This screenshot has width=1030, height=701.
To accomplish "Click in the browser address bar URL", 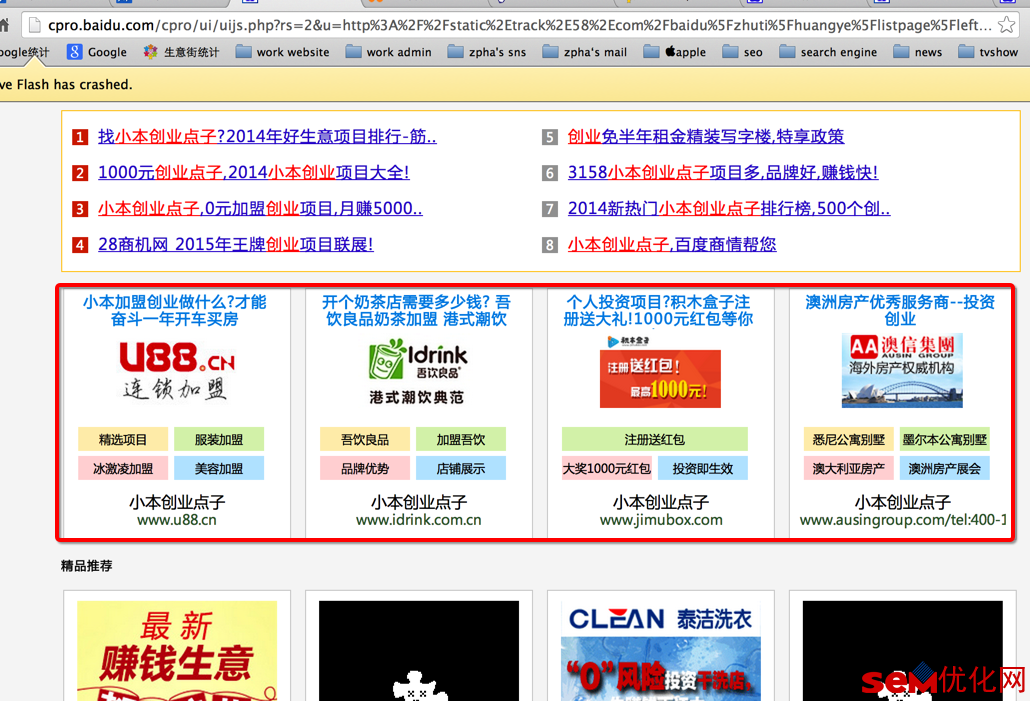I will tap(519, 25).
